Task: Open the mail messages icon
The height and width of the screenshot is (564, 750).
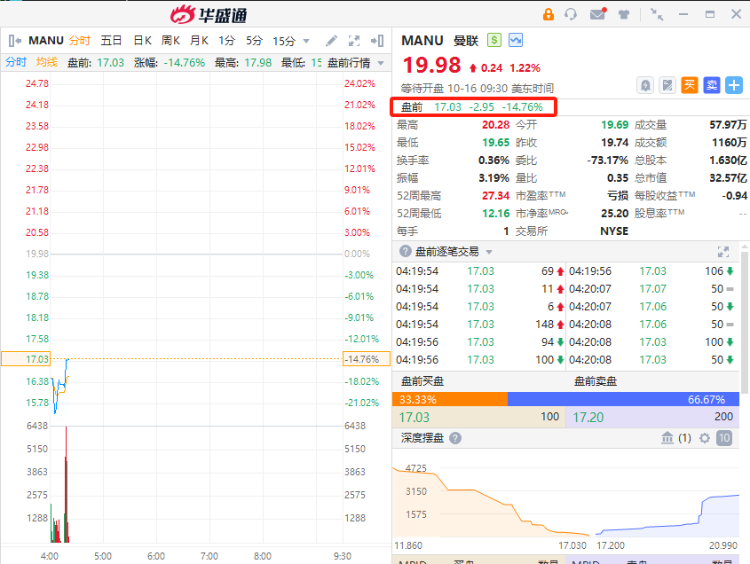Action: (x=598, y=14)
